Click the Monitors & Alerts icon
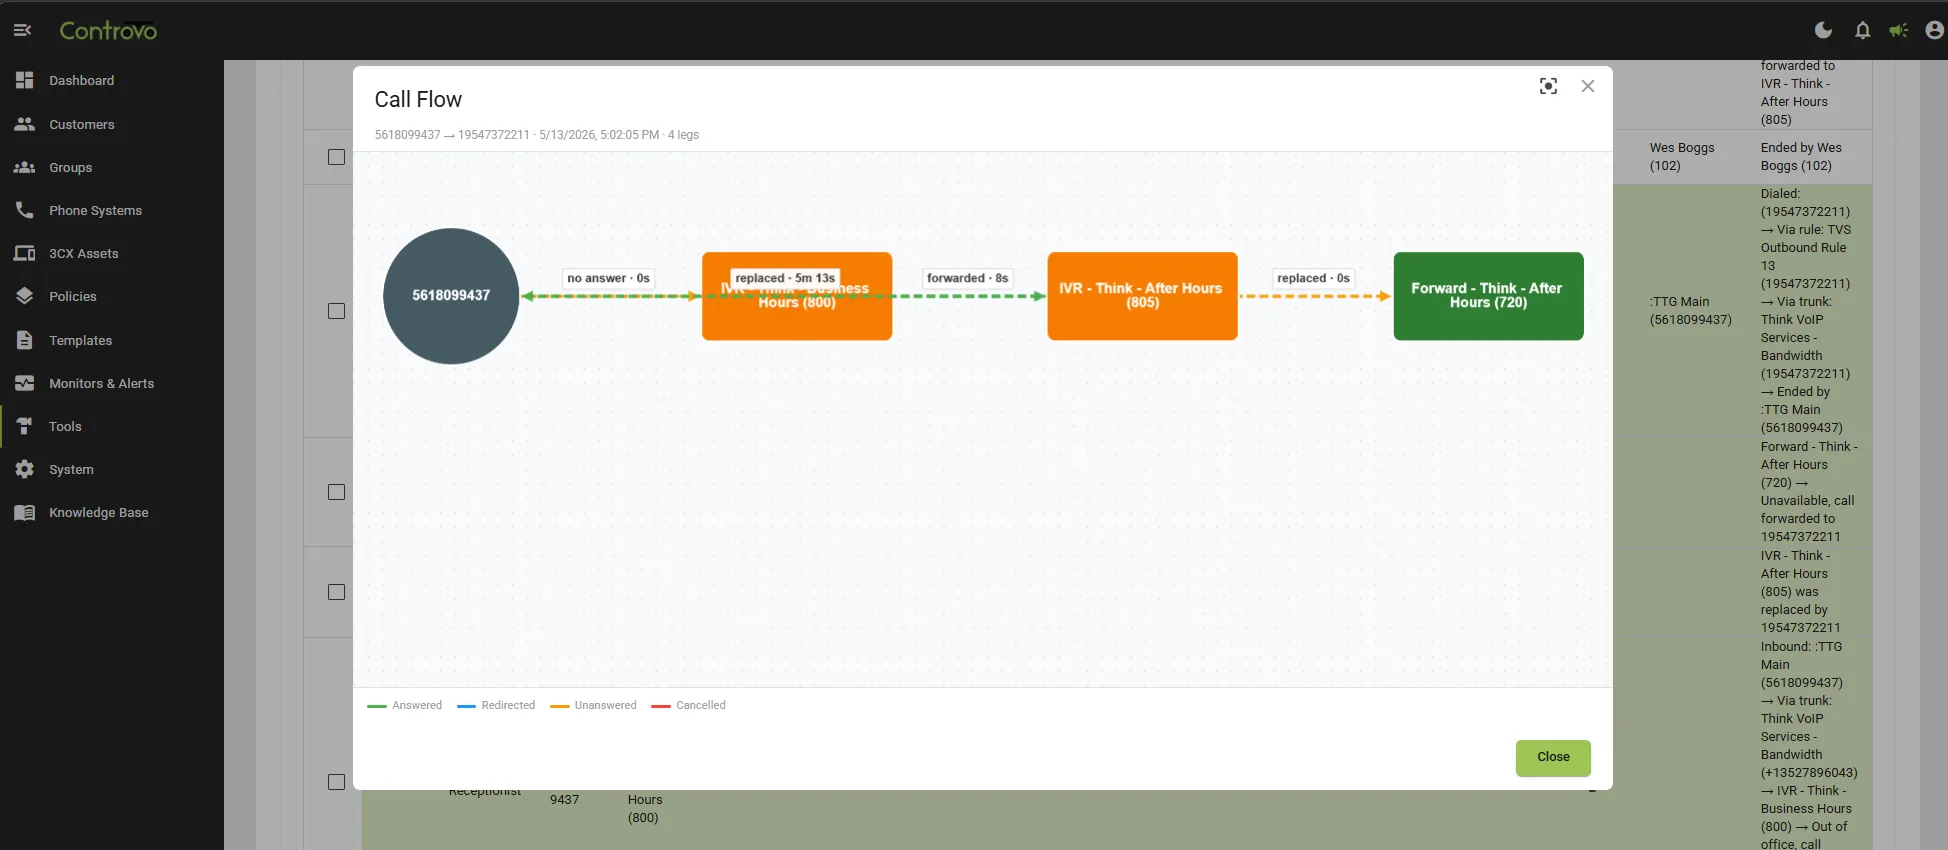The image size is (1948, 850). 25,383
